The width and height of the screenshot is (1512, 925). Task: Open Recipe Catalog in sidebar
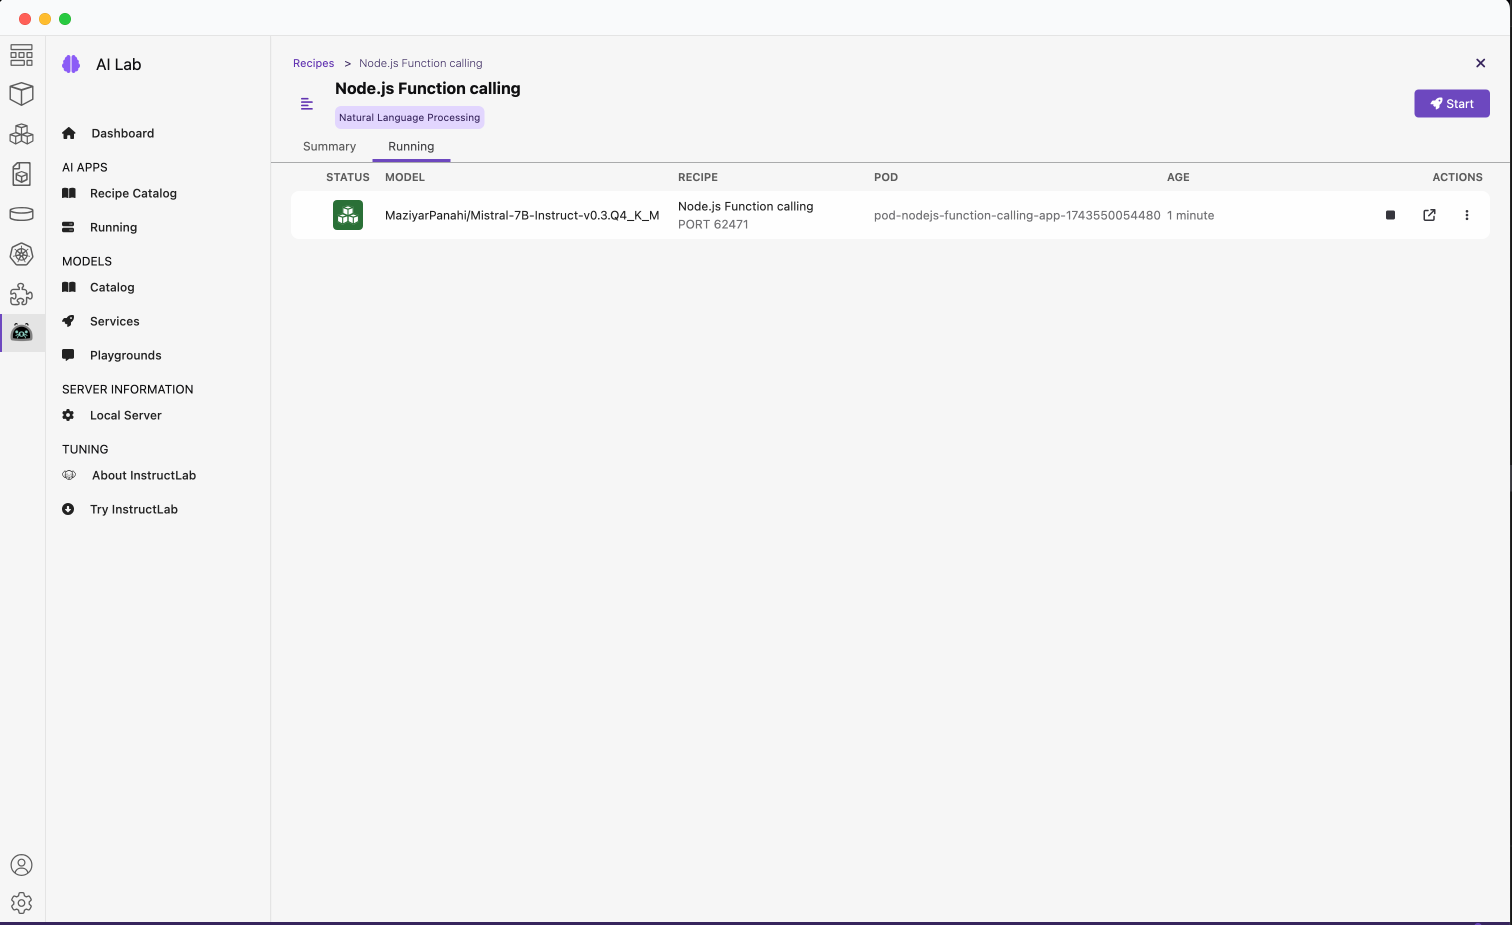[133, 194]
